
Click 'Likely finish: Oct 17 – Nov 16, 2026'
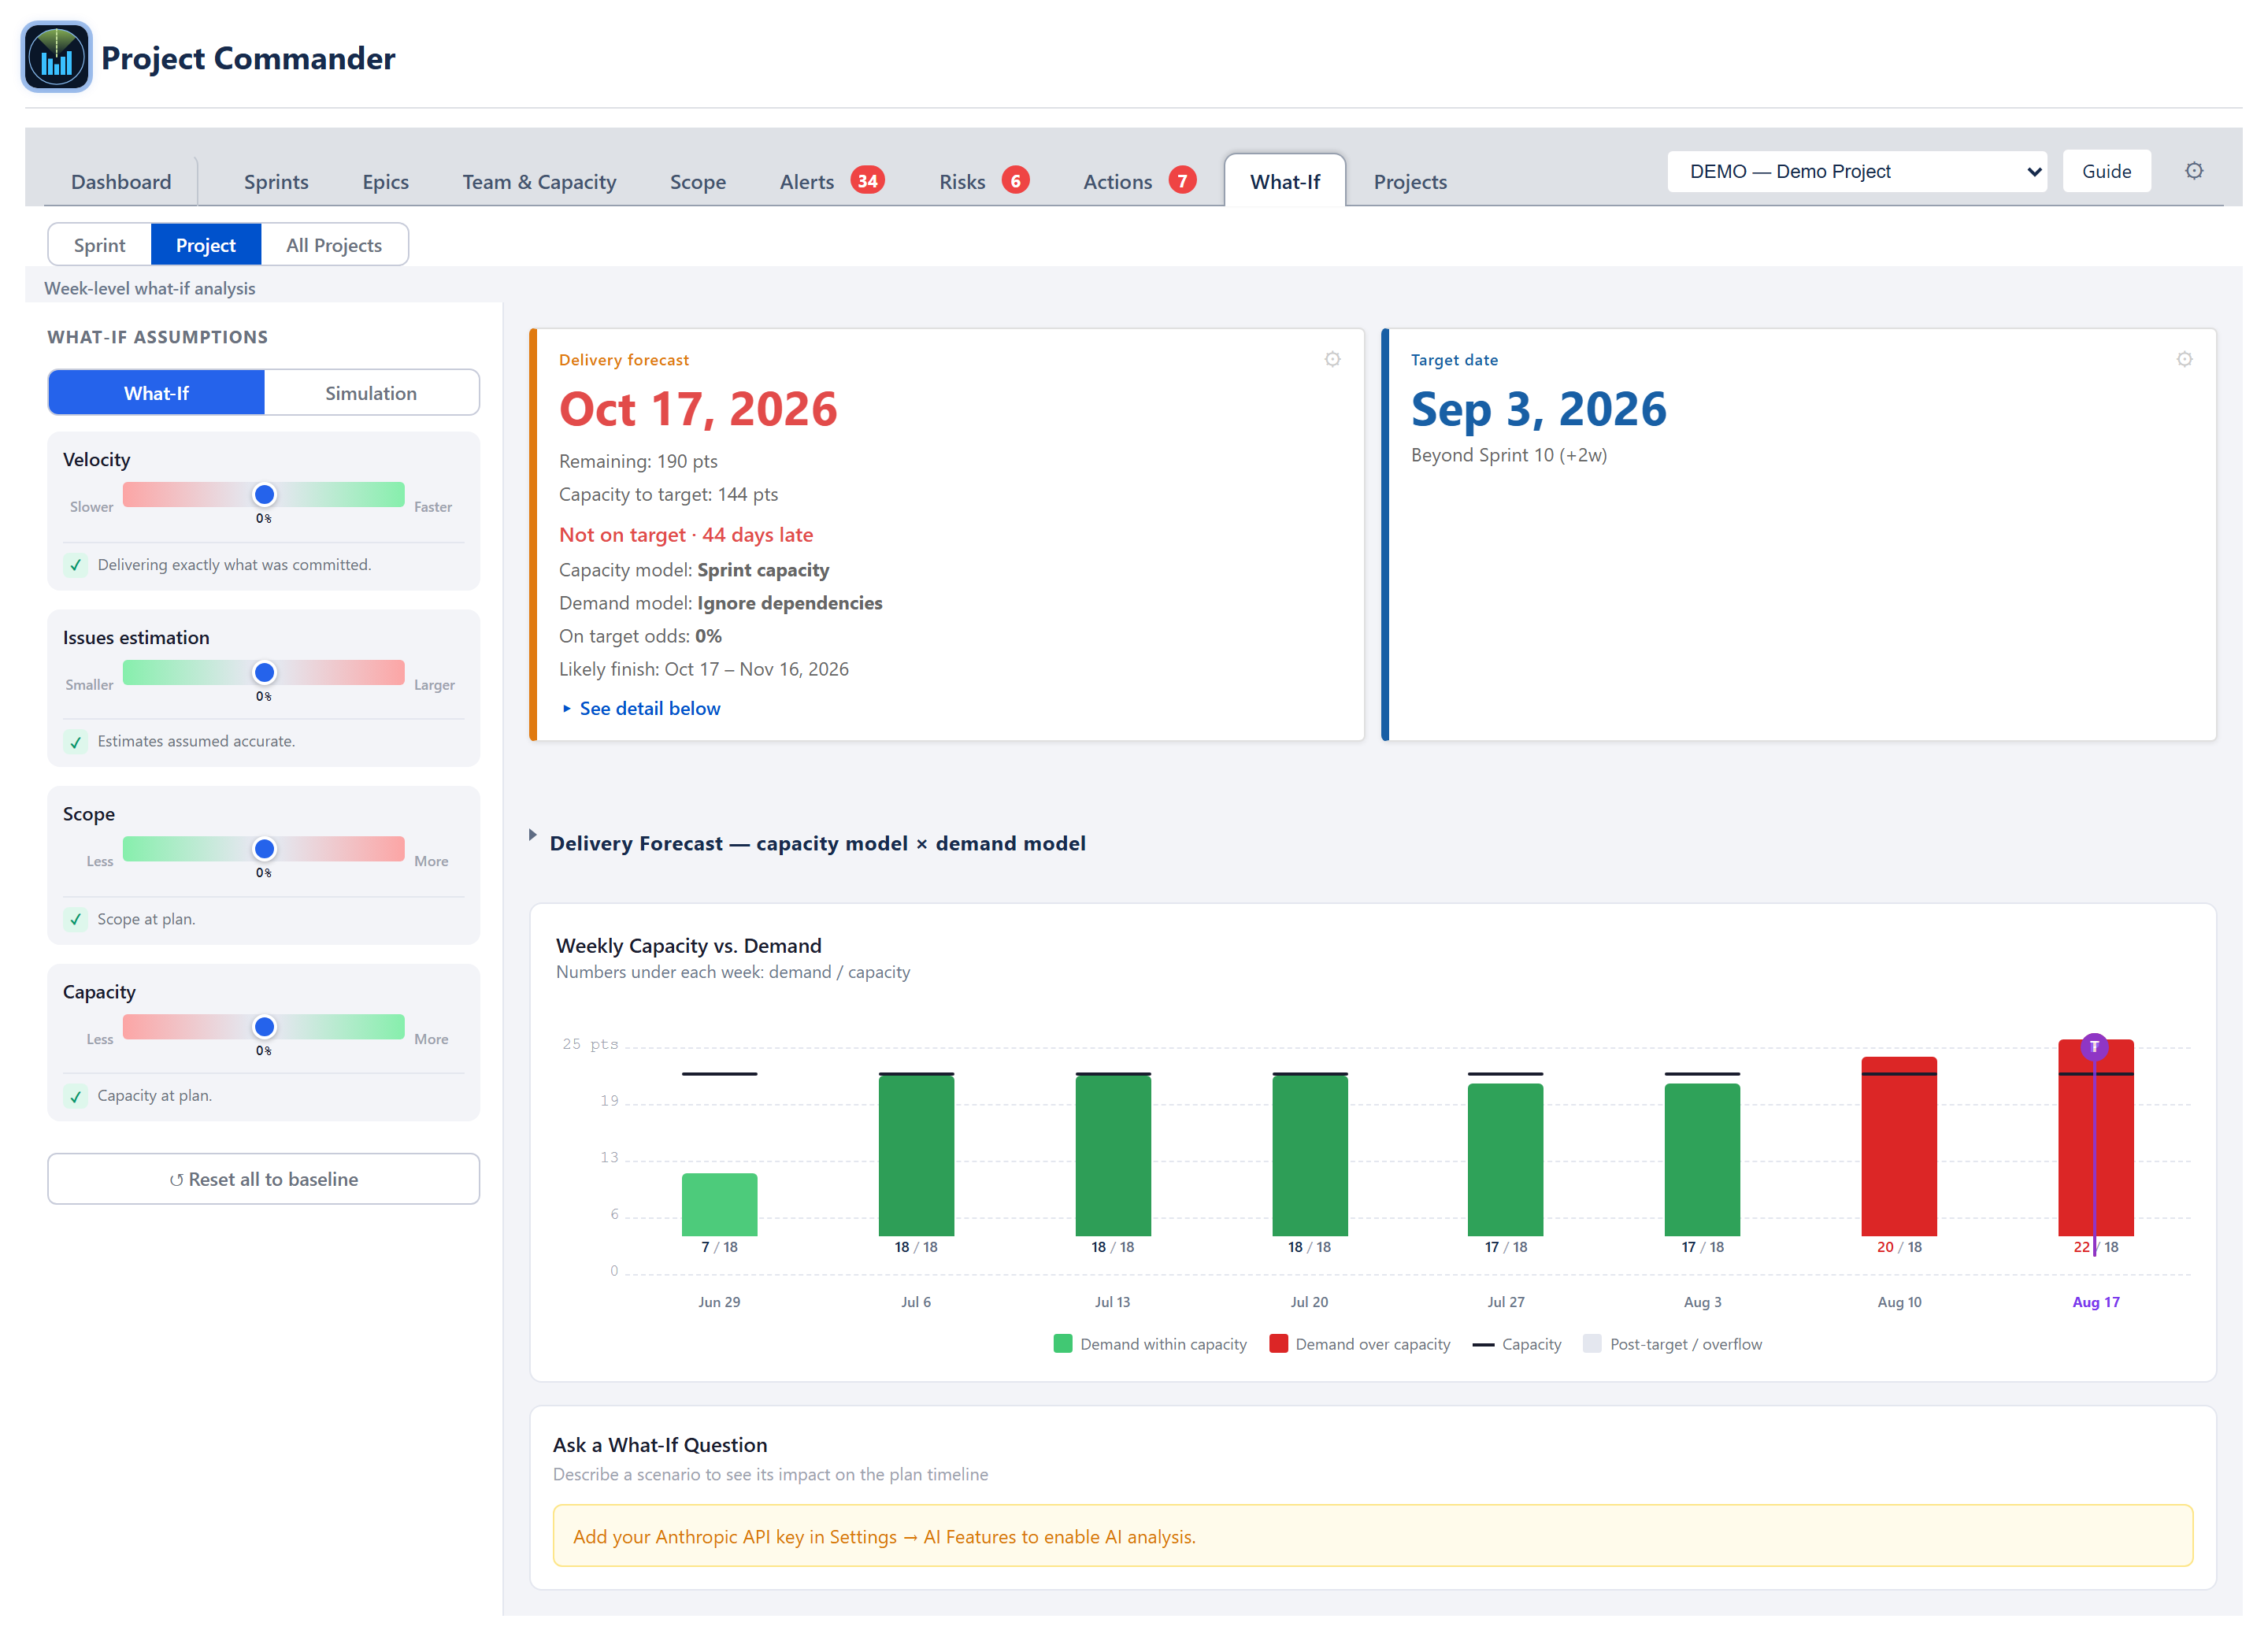pos(704,669)
